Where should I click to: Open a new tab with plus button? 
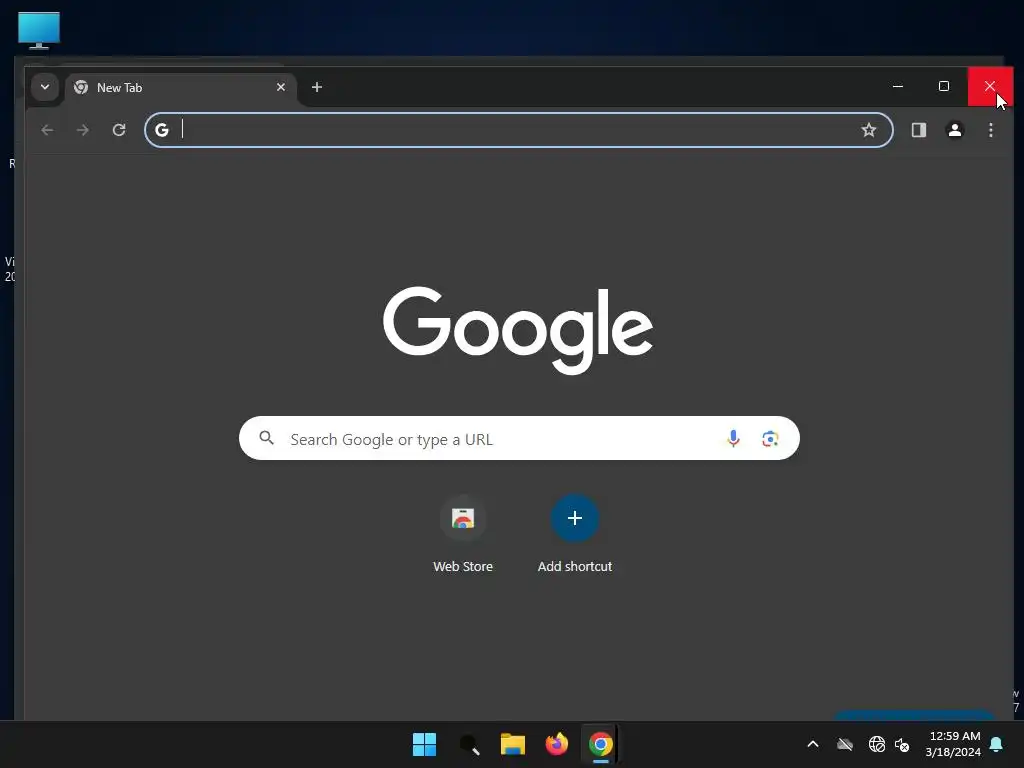point(317,87)
